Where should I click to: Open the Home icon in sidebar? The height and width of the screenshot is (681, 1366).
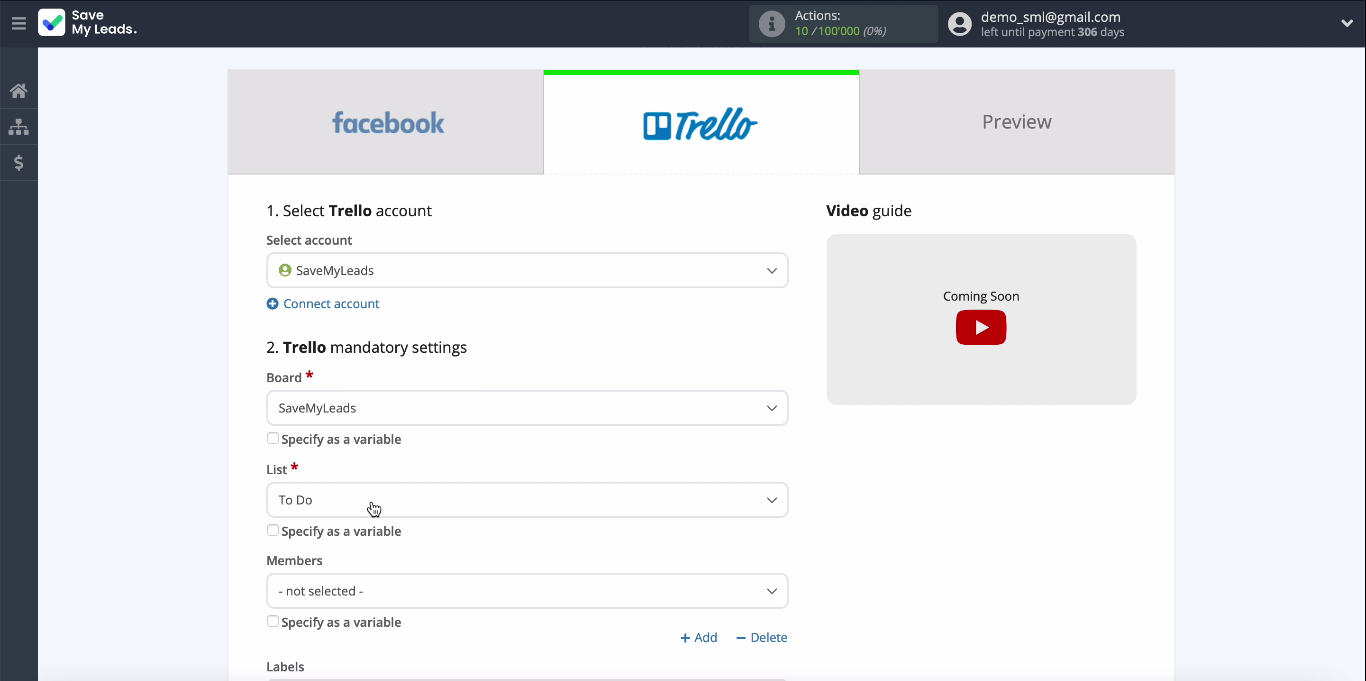pos(18,91)
